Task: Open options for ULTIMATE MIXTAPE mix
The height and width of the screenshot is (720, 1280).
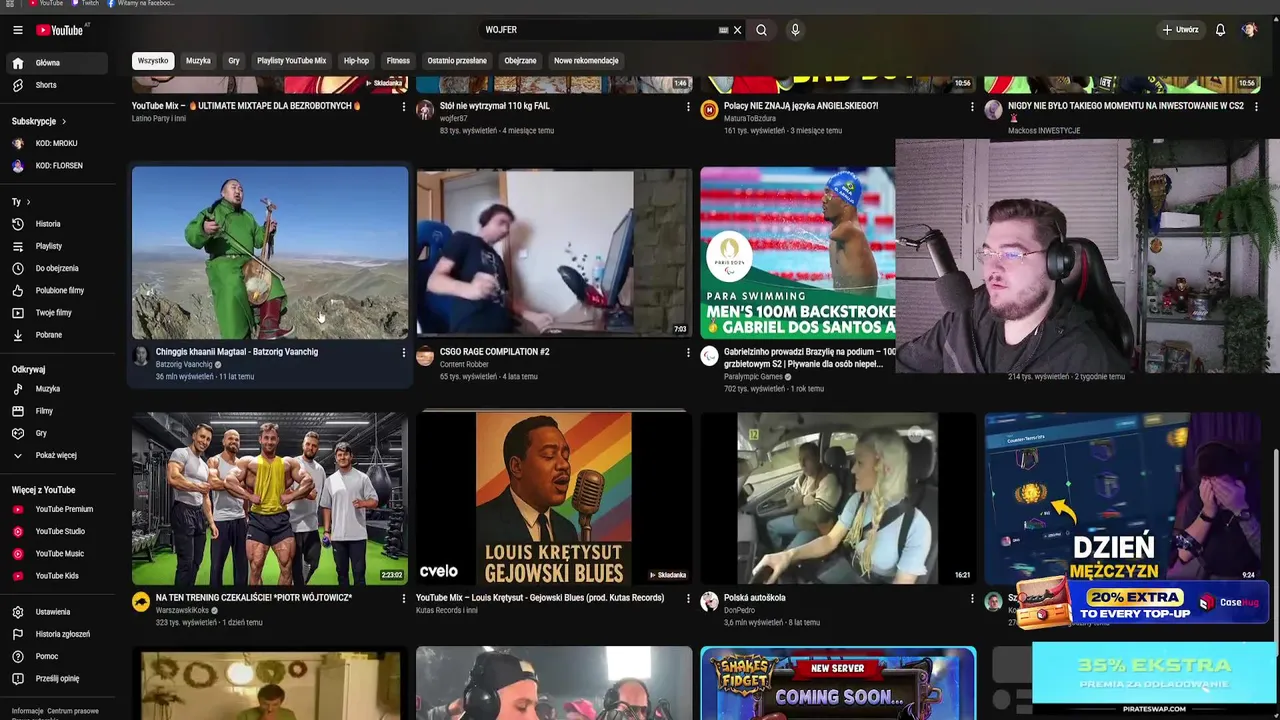Action: (x=404, y=106)
